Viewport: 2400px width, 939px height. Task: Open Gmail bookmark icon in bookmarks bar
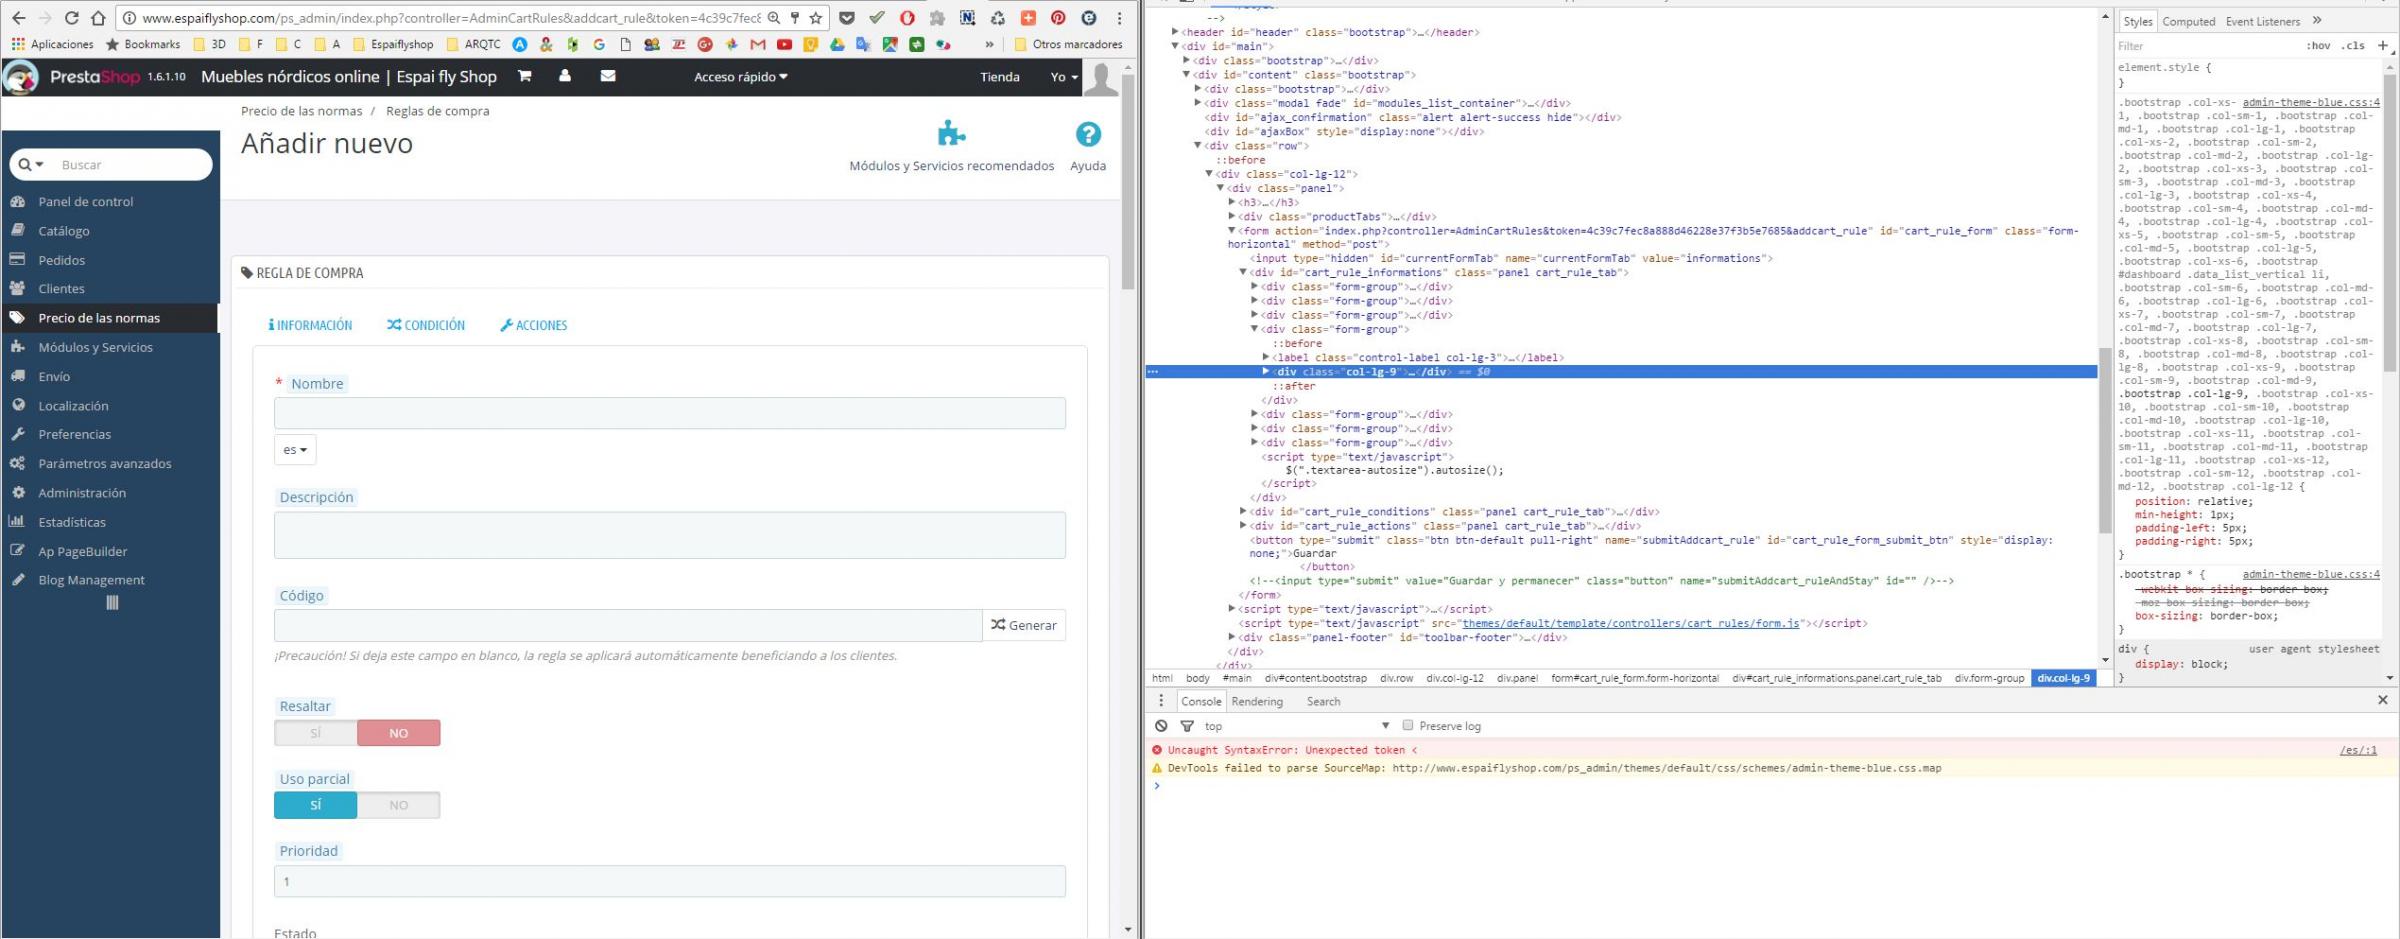click(x=758, y=44)
